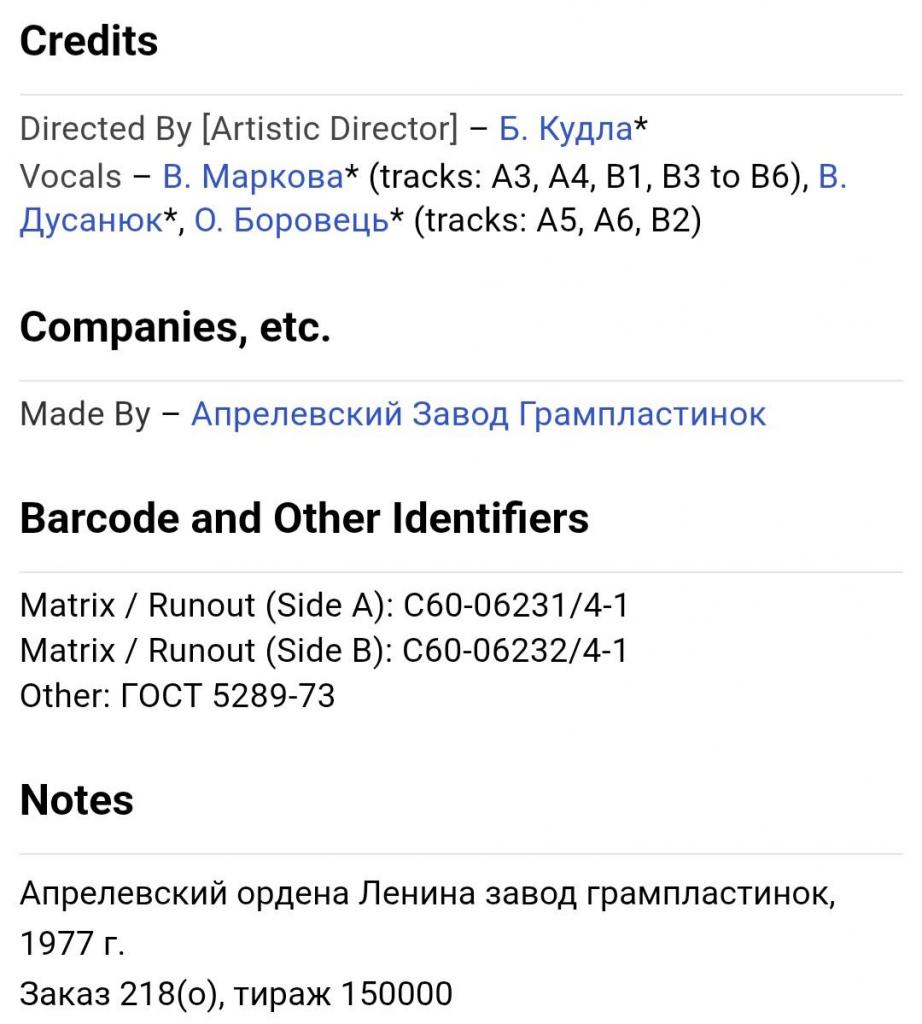This screenshot has height=1024, width=922.
Task: Click the Side B matrix runout line
Action: pos(323,652)
